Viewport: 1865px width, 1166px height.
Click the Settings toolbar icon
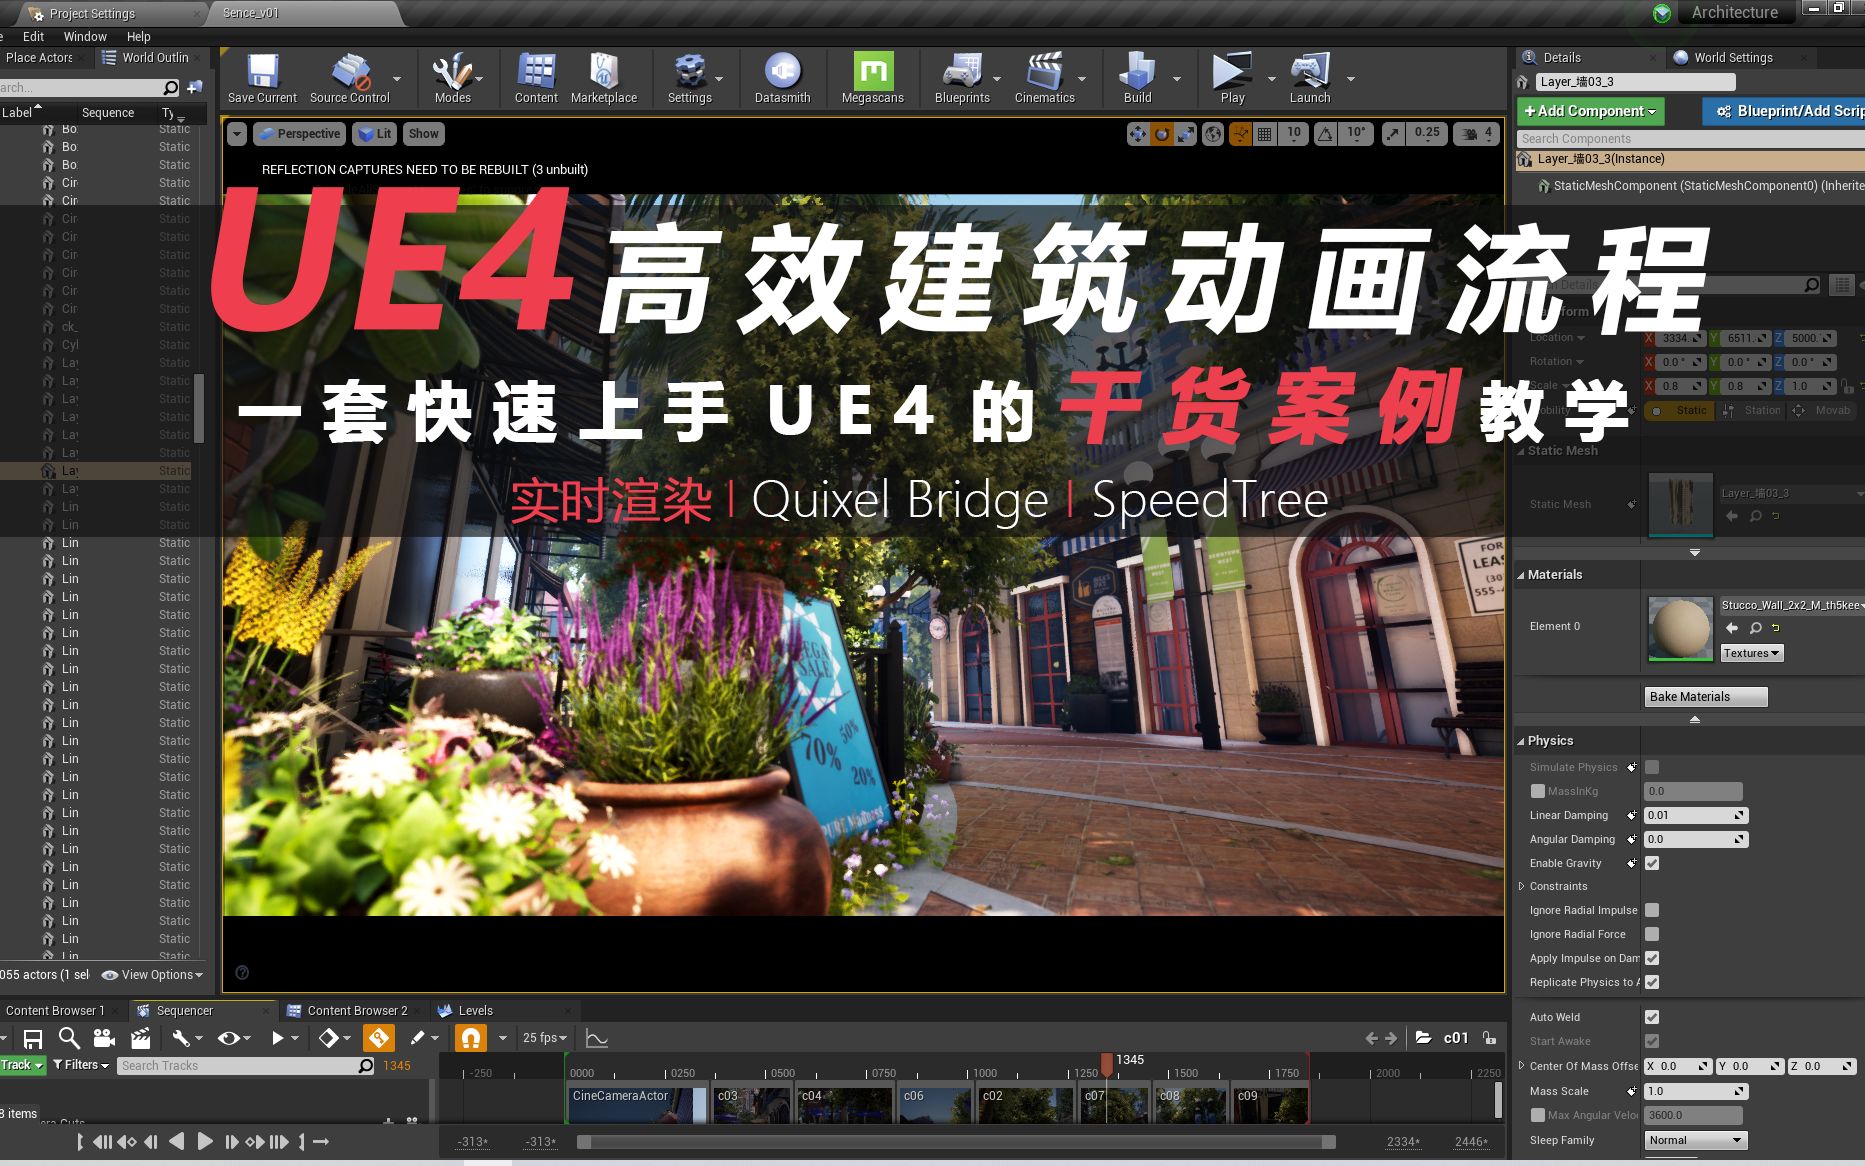(x=689, y=78)
